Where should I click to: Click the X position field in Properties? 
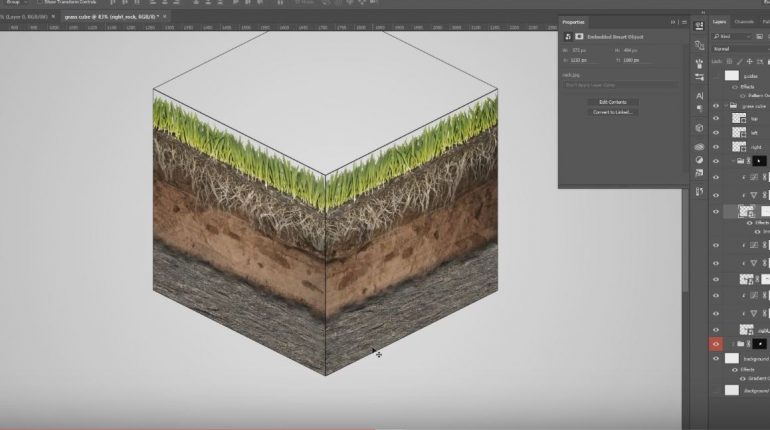pyautogui.click(x=580, y=59)
